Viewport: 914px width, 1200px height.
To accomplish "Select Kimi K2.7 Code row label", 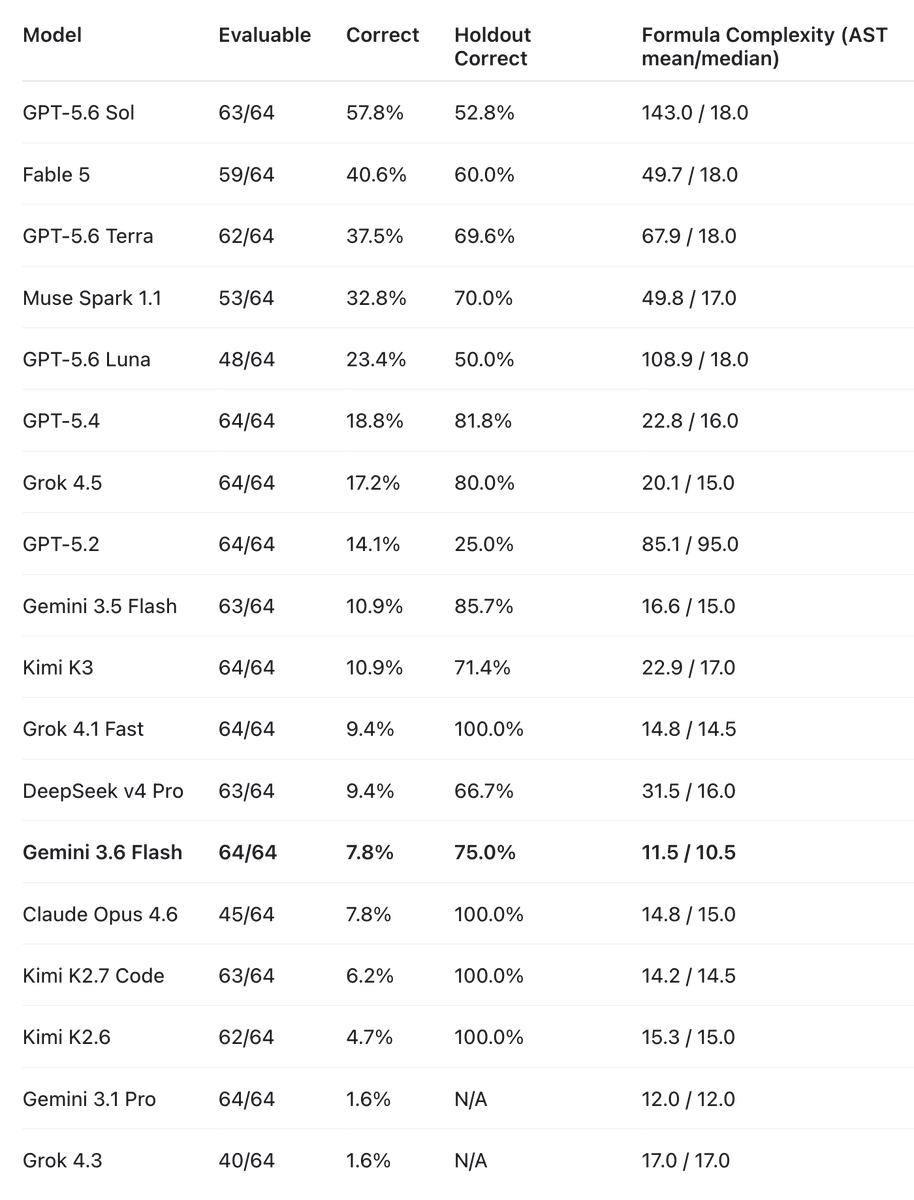I will [94, 976].
